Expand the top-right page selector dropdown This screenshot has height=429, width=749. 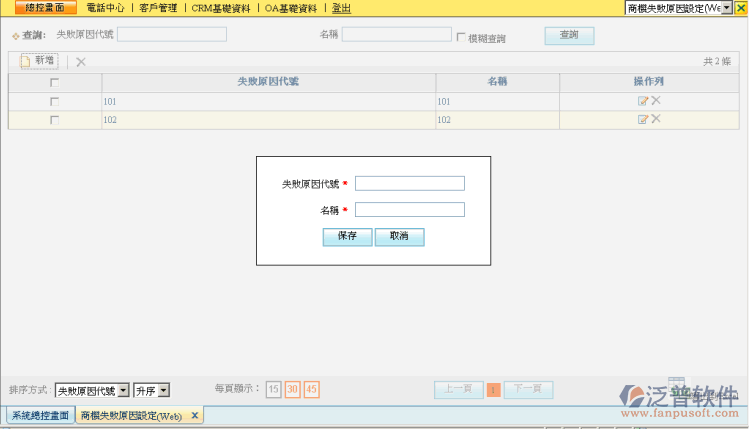pos(726,7)
